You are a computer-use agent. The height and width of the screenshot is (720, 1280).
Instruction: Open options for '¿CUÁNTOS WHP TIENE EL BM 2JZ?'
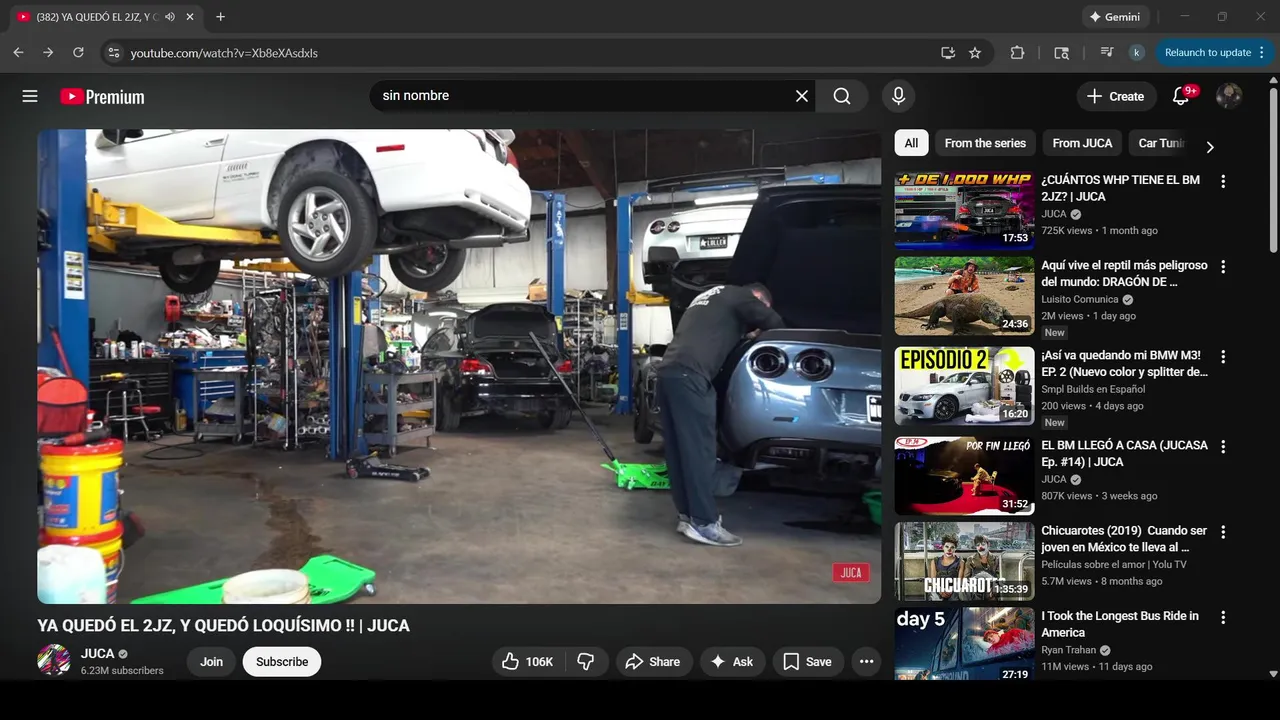pos(1222,181)
